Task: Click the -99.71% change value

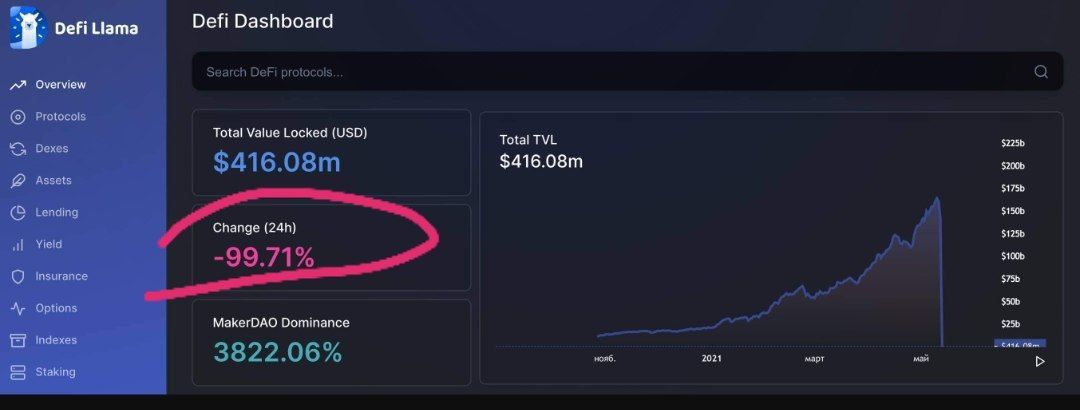Action: 264,258
